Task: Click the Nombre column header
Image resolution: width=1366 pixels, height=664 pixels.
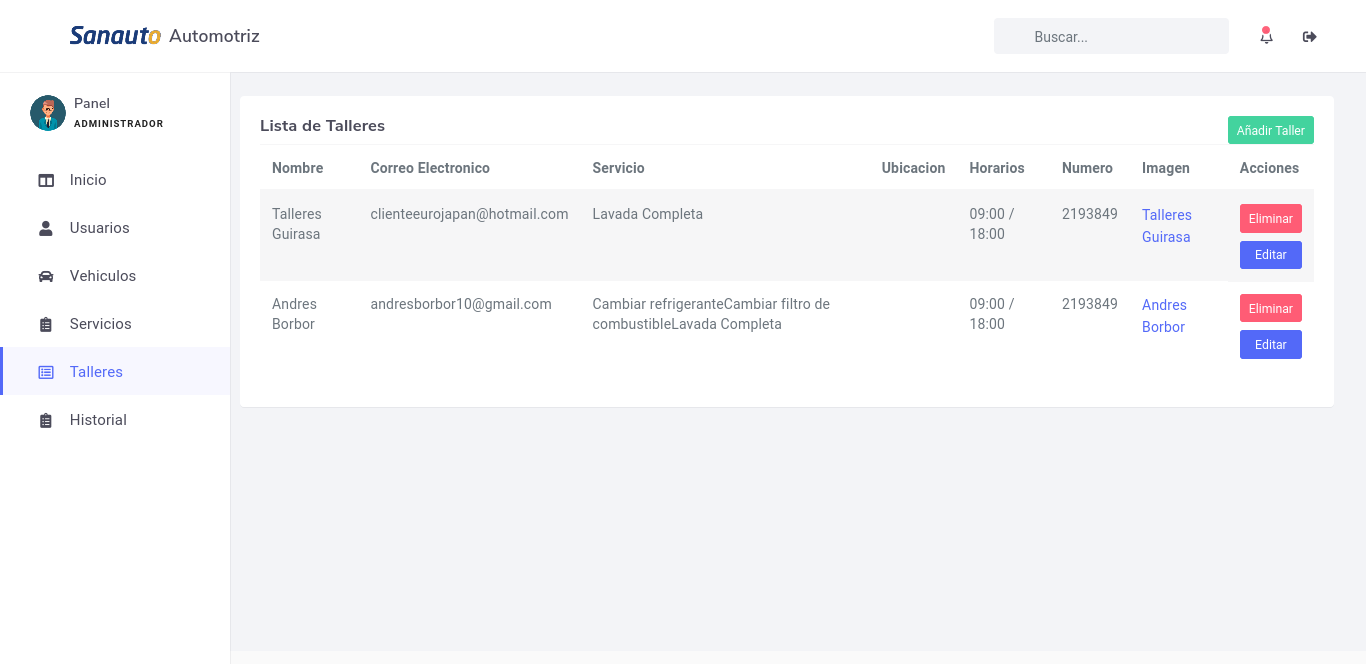Action: (297, 168)
